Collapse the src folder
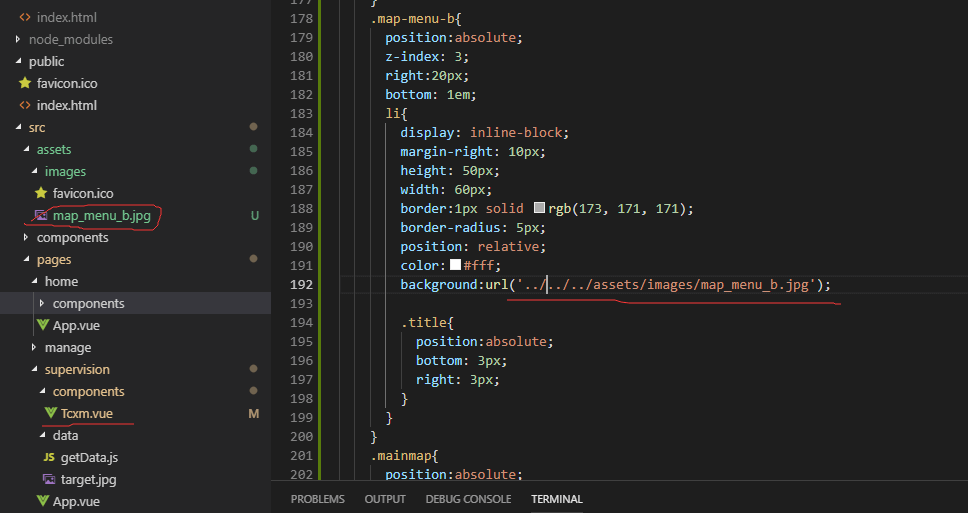 pyautogui.click(x=18, y=127)
